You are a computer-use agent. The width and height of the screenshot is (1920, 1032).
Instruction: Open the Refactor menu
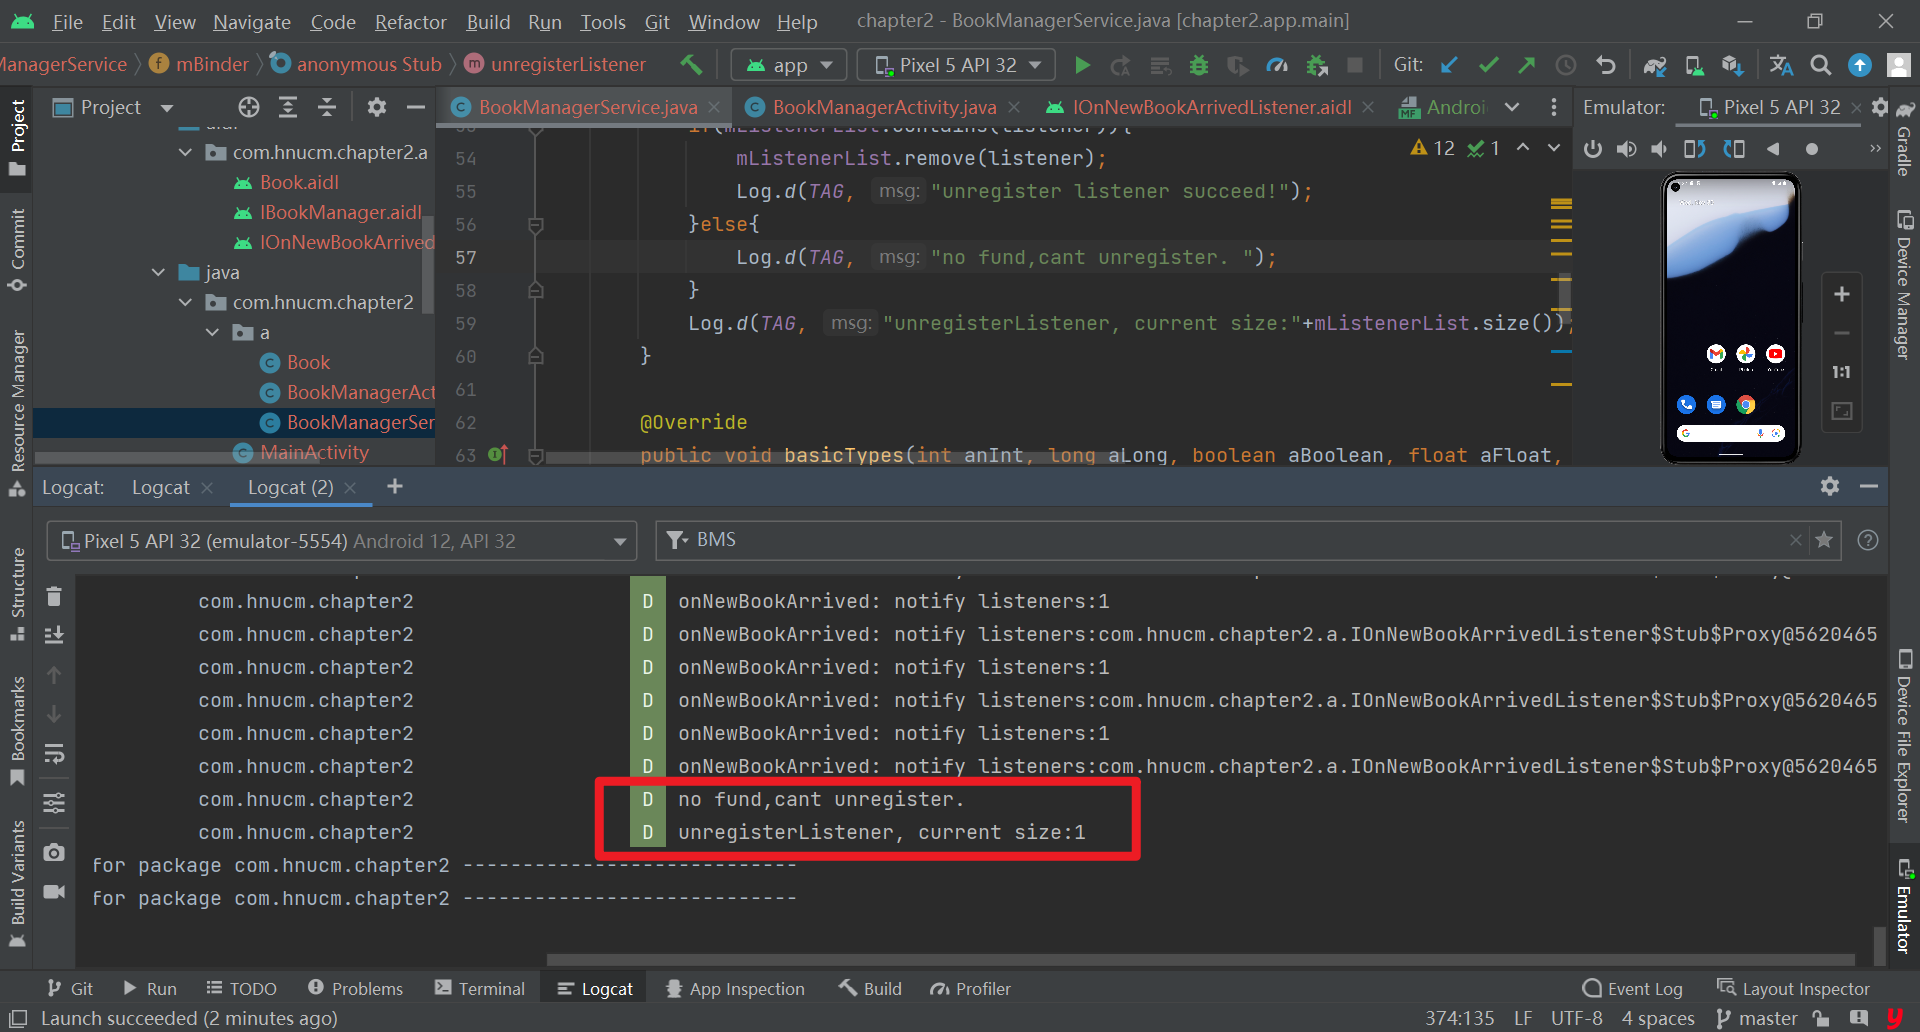pyautogui.click(x=410, y=22)
